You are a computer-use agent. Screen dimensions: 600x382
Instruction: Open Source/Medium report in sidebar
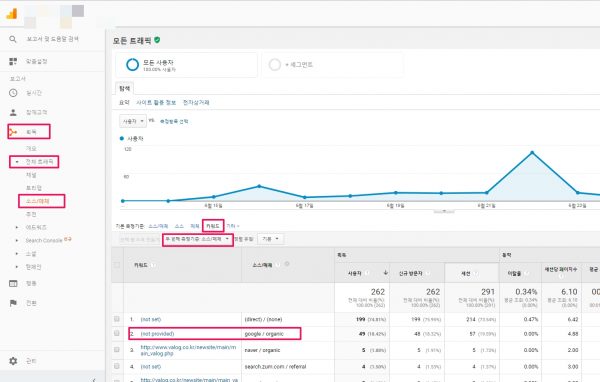pyautogui.click(x=38, y=201)
